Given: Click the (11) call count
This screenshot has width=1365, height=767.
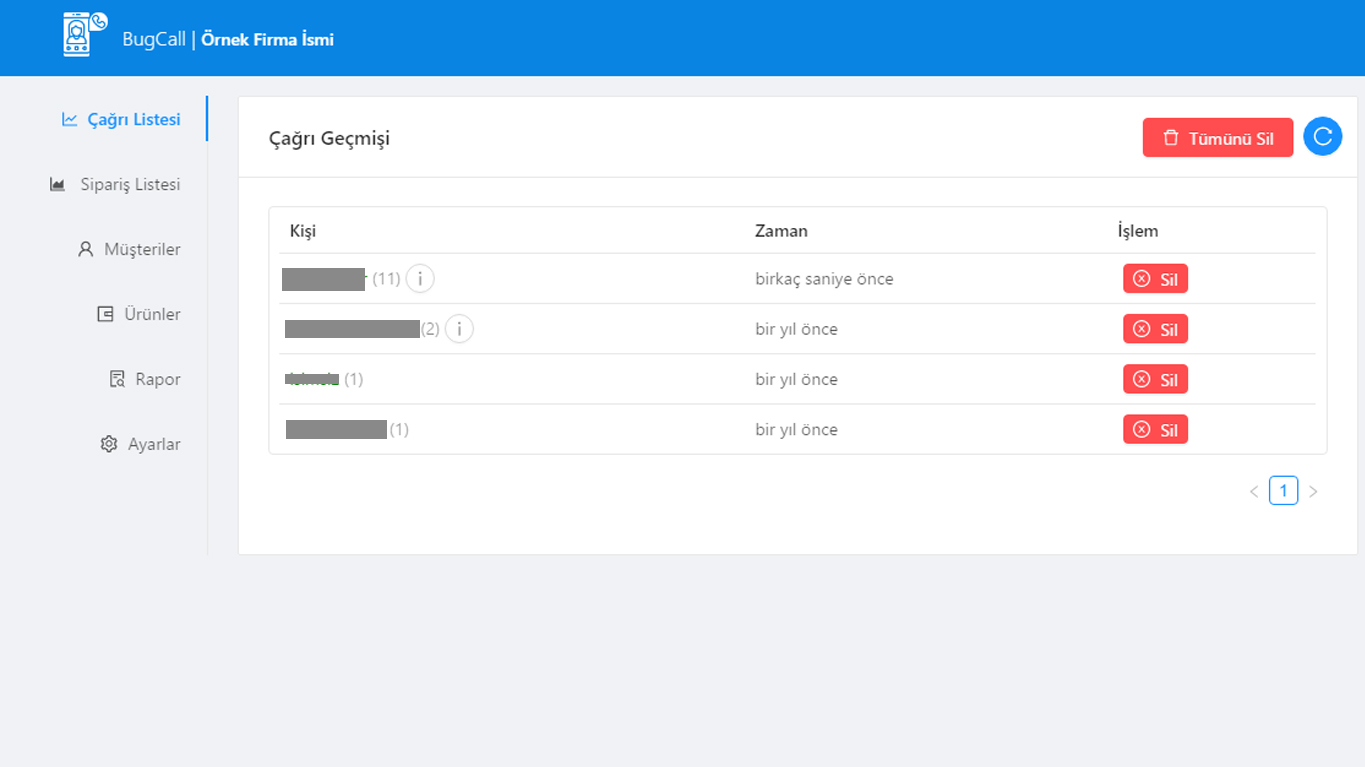Looking at the screenshot, I should [x=386, y=279].
